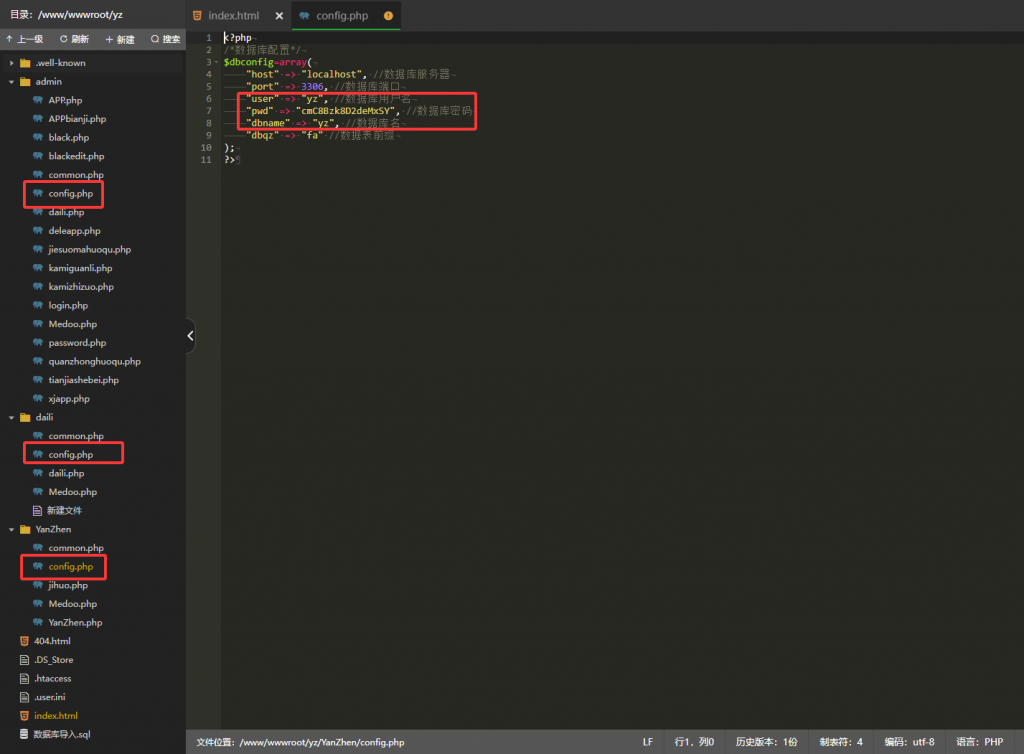Screen dimensions: 1024x754
Task: Open common.php in daili folder
Action: click(x=76, y=436)
